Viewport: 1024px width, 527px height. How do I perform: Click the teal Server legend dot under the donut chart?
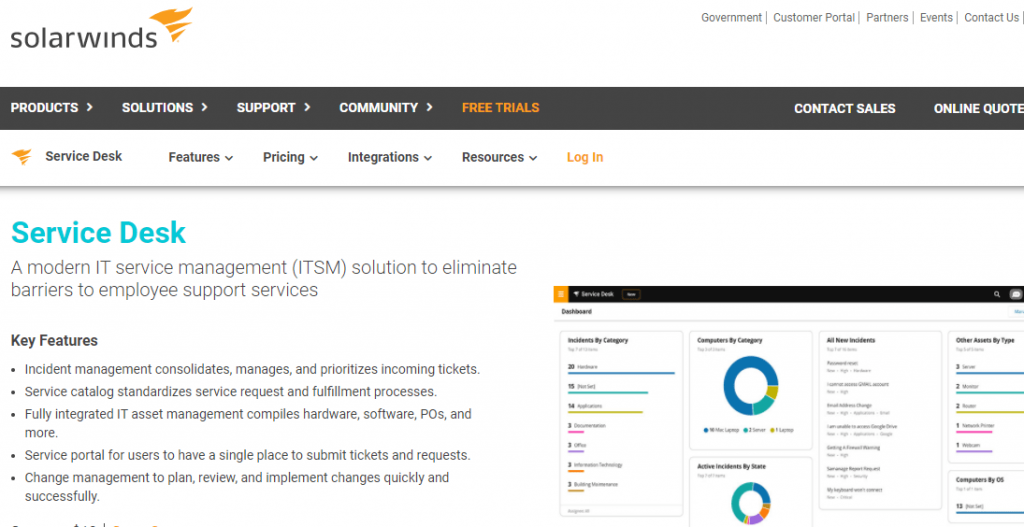(x=744, y=430)
